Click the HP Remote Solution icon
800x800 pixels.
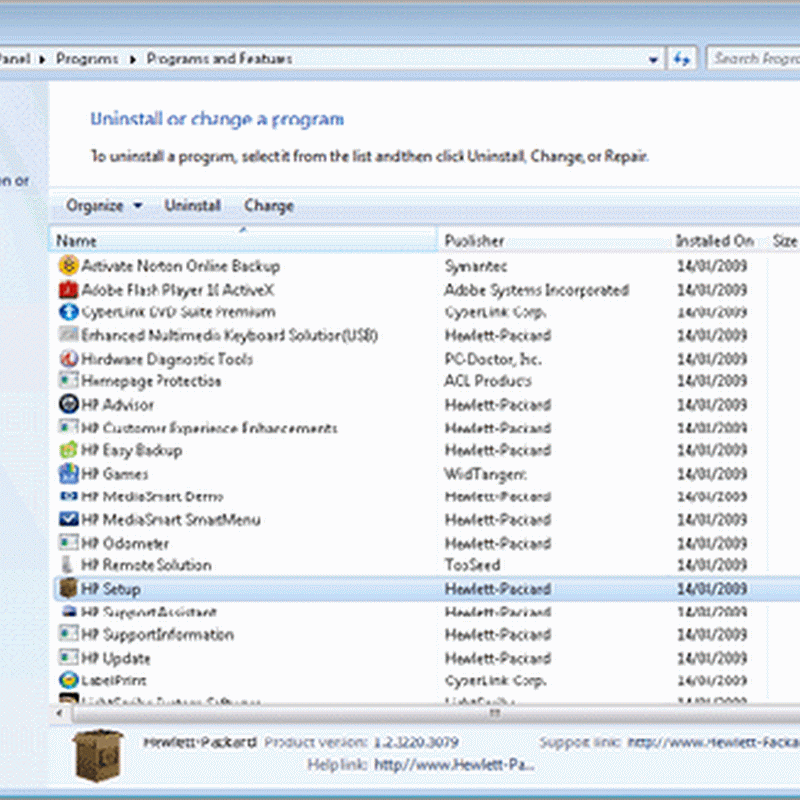(x=67, y=564)
